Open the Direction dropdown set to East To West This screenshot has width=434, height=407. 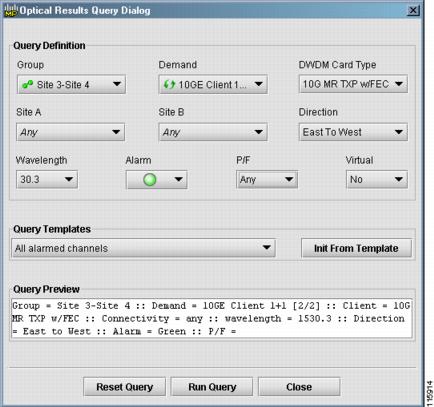coord(353,132)
